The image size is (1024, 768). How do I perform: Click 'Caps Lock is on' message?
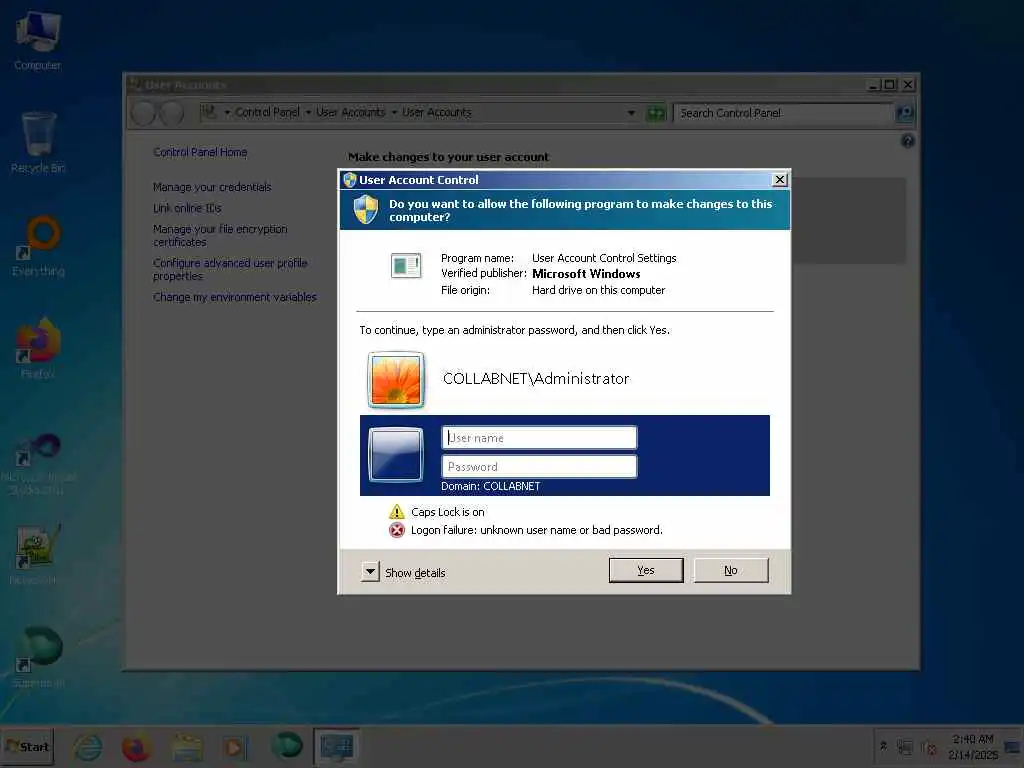click(447, 512)
